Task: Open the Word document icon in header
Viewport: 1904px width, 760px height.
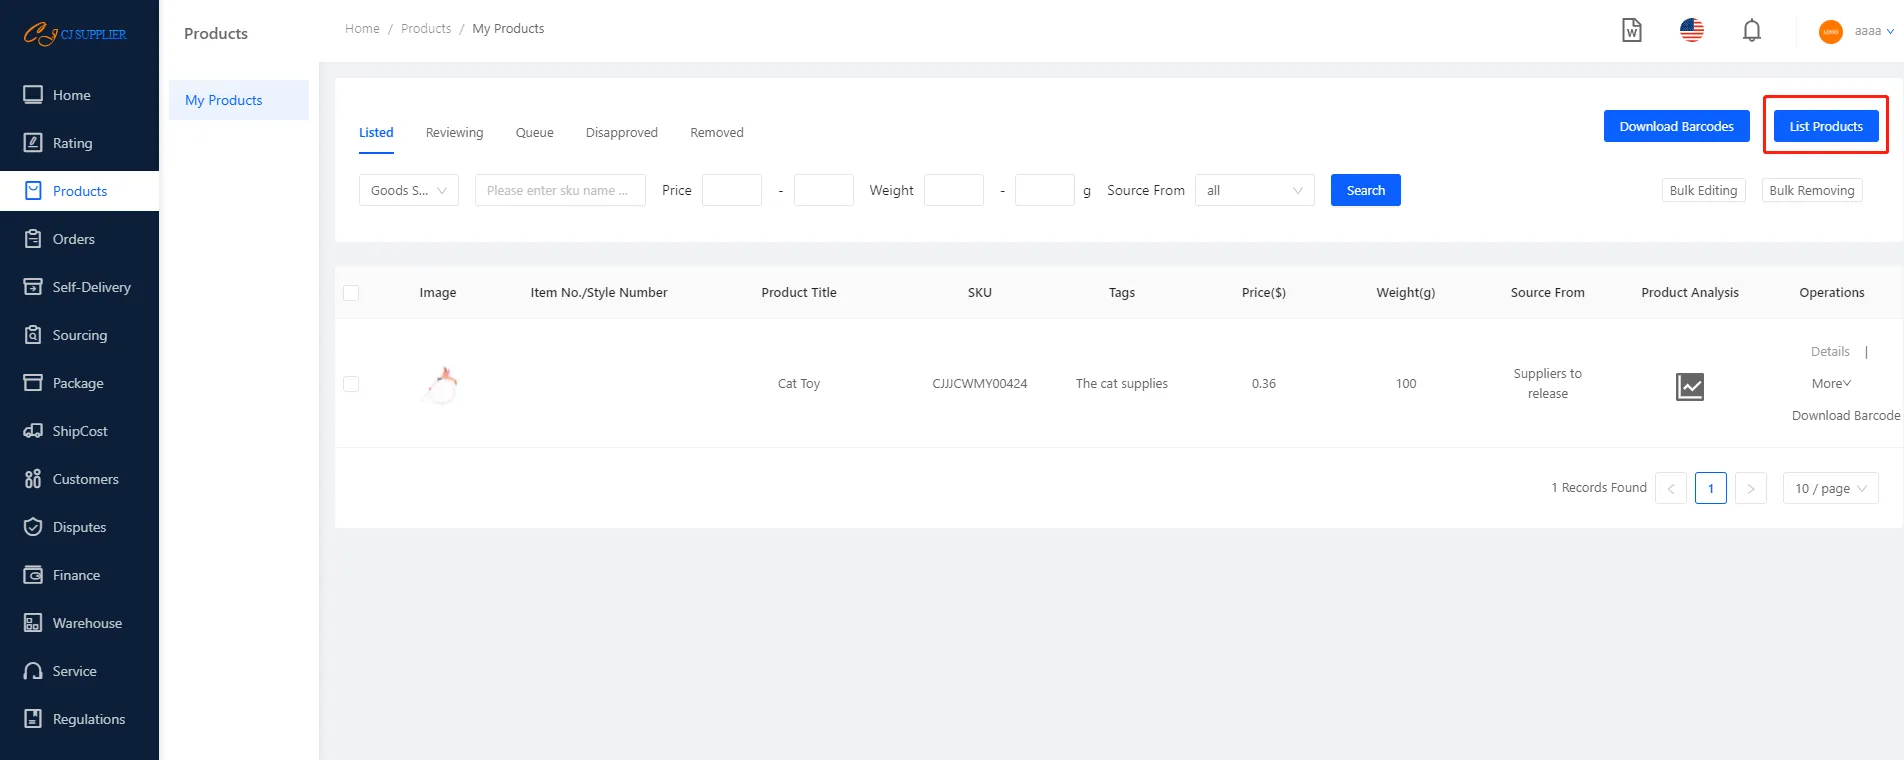Action: click(x=1631, y=31)
